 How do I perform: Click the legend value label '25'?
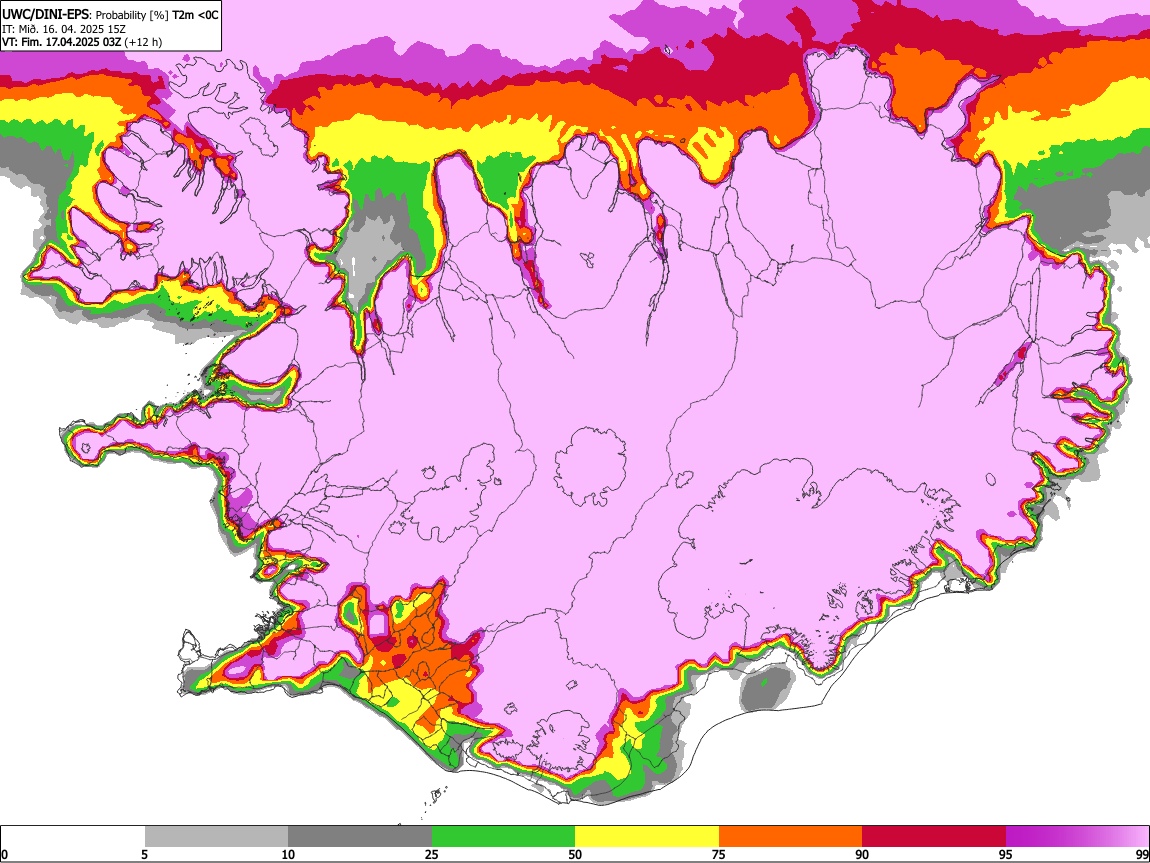[x=432, y=854]
